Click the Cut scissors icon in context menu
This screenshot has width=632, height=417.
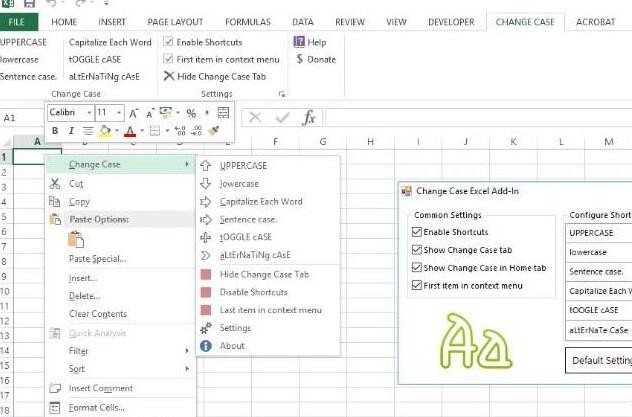[x=54, y=184]
